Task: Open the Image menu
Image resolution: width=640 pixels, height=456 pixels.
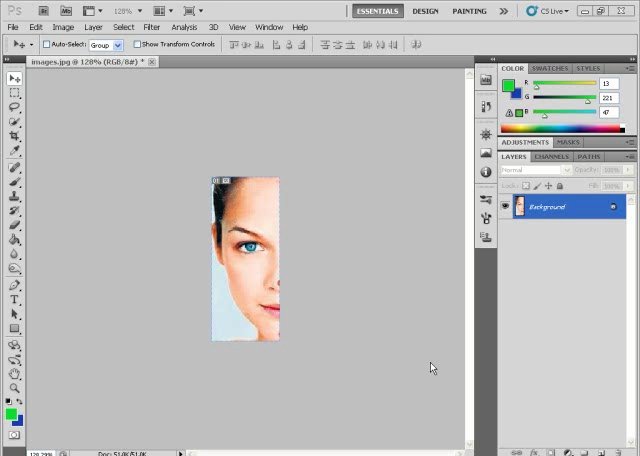Action: pyautogui.click(x=63, y=27)
